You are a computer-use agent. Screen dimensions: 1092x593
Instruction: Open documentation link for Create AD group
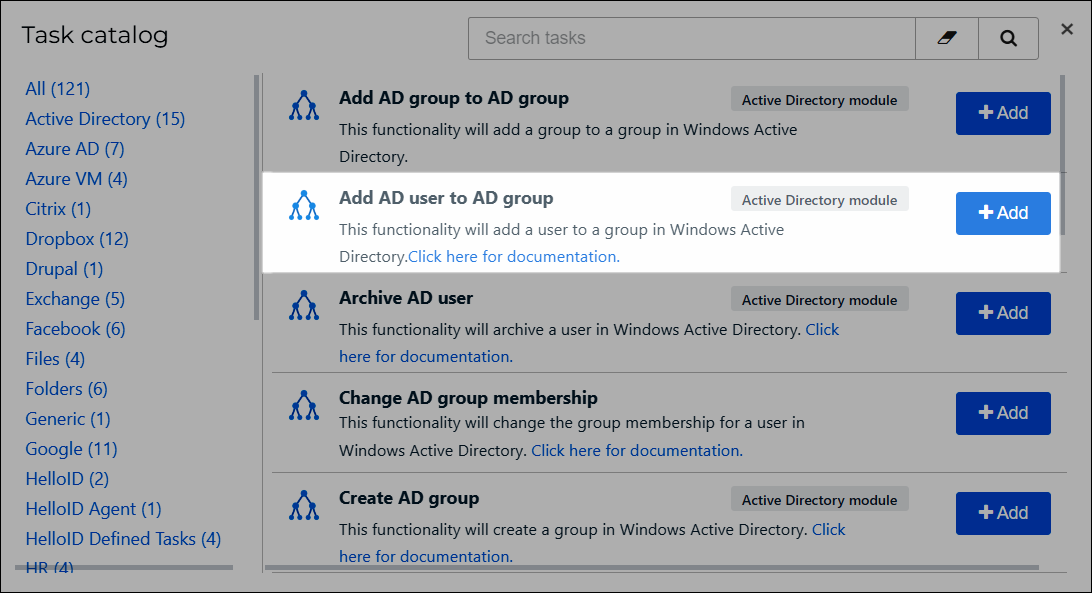(426, 556)
